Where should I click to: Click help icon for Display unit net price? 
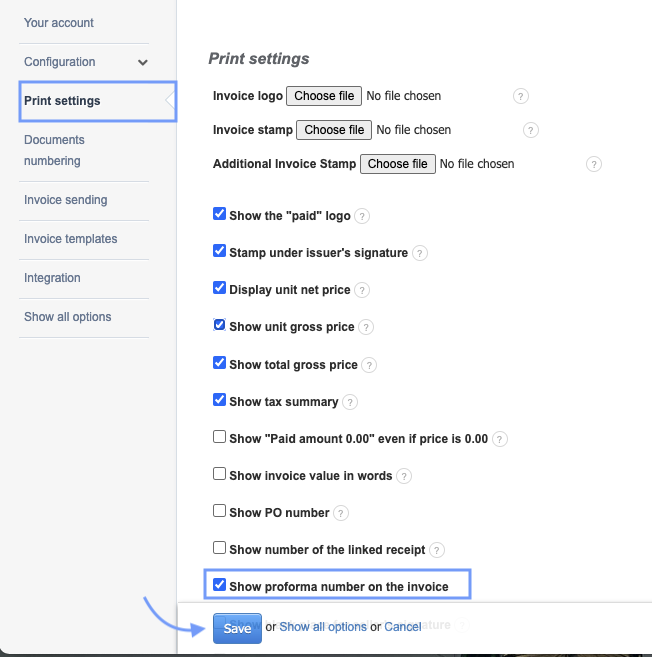(x=362, y=290)
